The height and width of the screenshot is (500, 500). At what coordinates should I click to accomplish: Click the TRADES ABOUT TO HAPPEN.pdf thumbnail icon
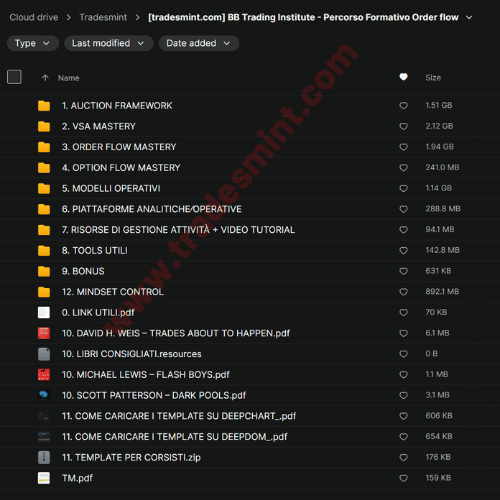[x=44, y=333]
